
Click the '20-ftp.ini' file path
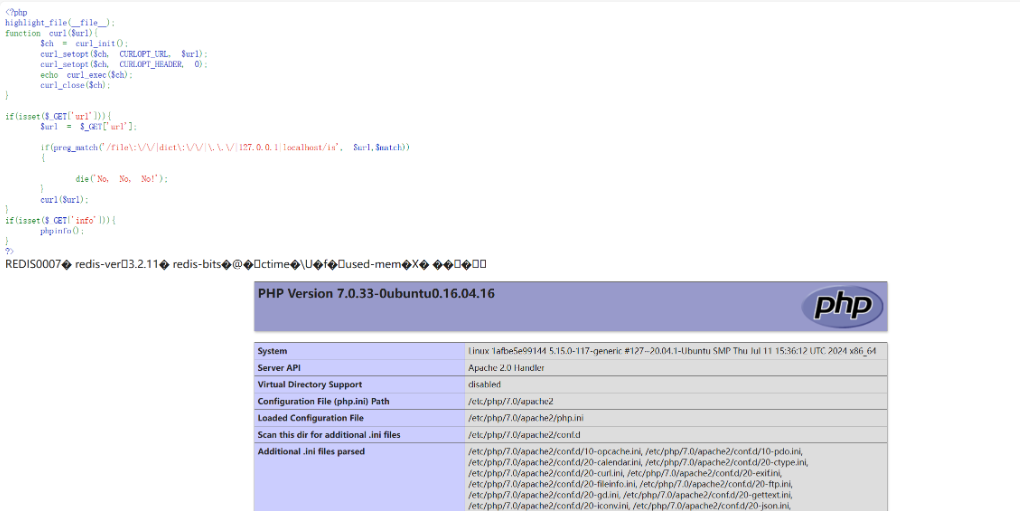click(716, 484)
